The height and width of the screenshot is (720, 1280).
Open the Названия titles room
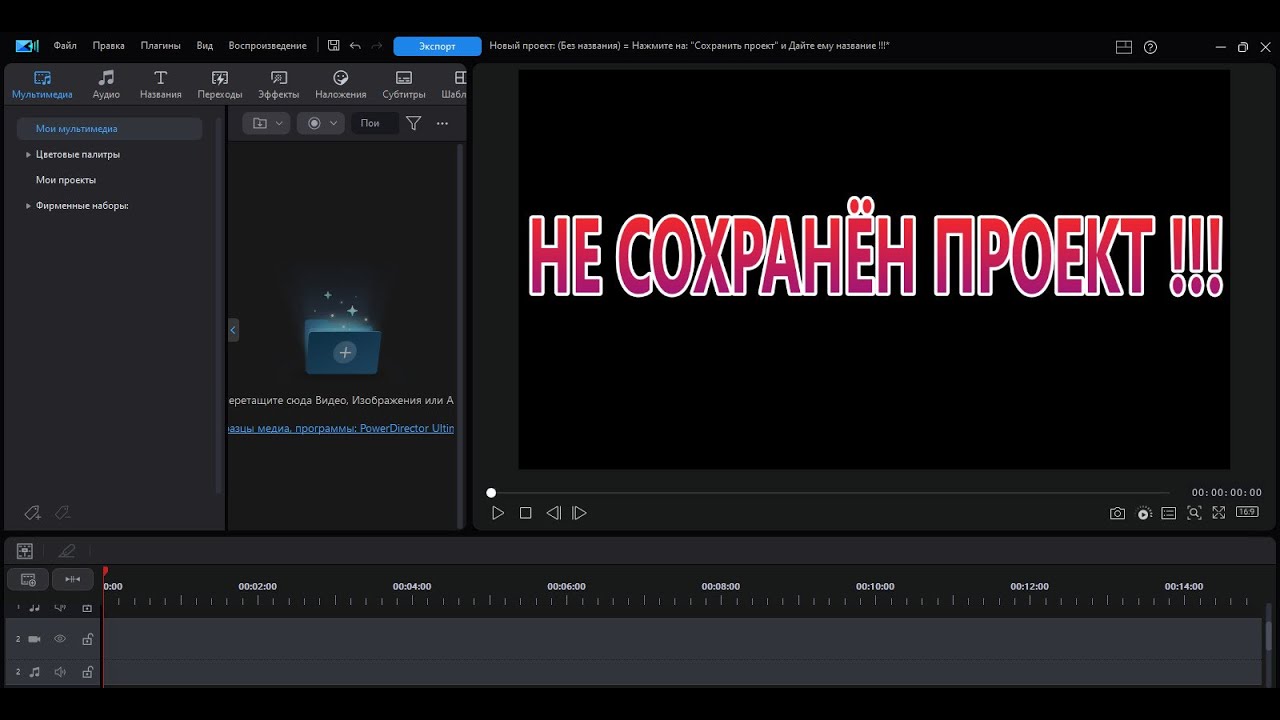click(x=160, y=85)
